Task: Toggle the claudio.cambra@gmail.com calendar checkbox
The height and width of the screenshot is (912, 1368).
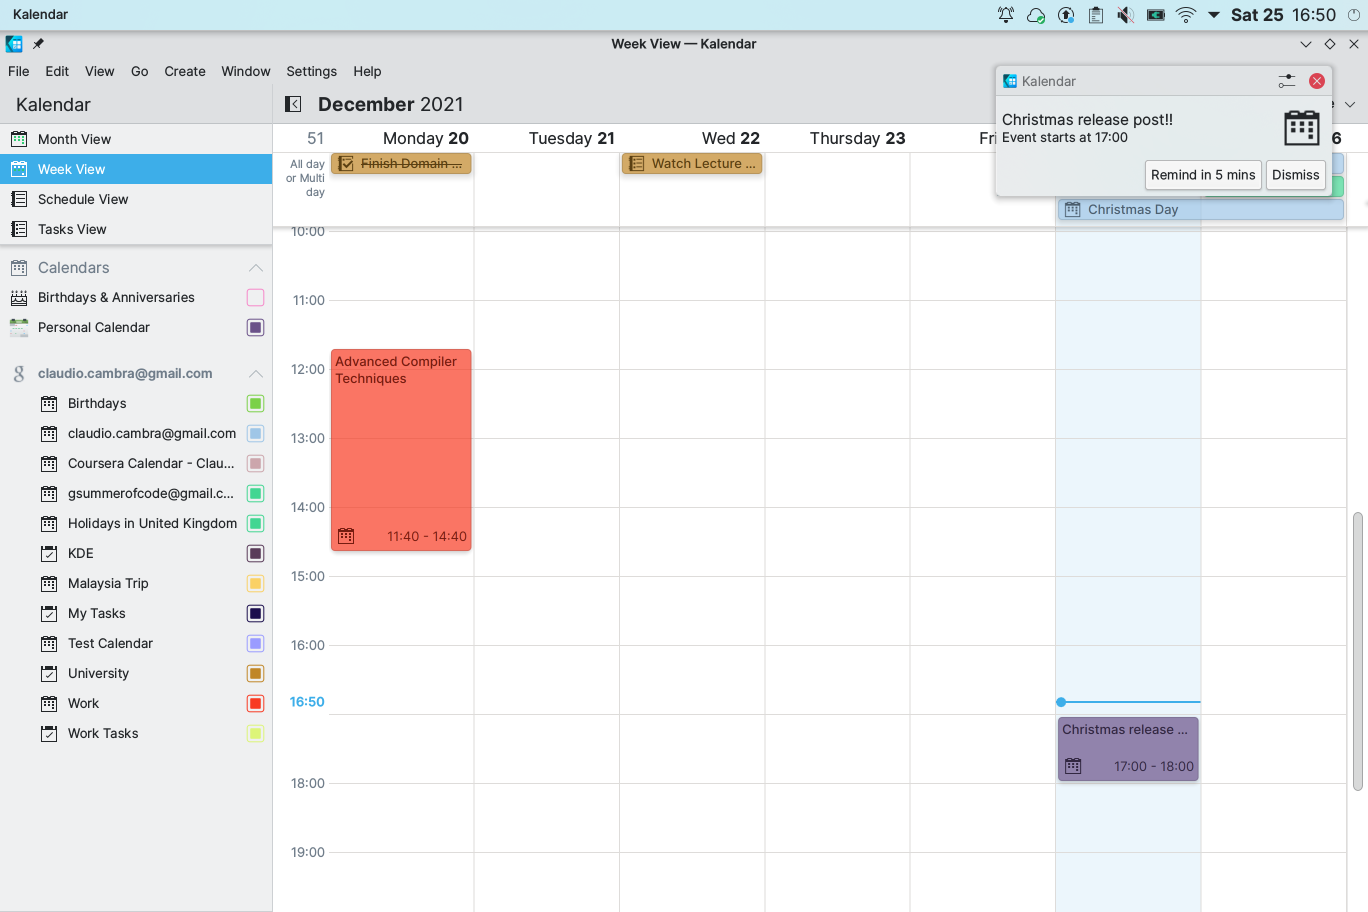Action: [255, 433]
